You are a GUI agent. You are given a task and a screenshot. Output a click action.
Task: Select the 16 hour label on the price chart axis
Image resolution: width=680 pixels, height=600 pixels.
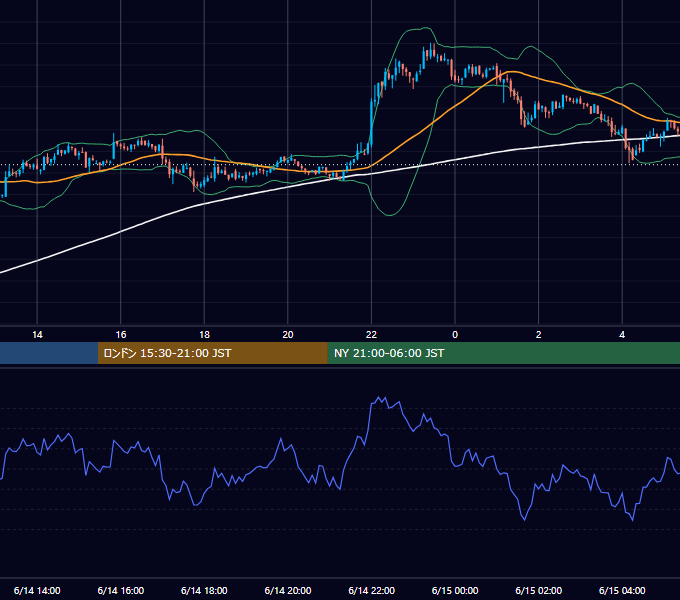pyautogui.click(x=121, y=335)
